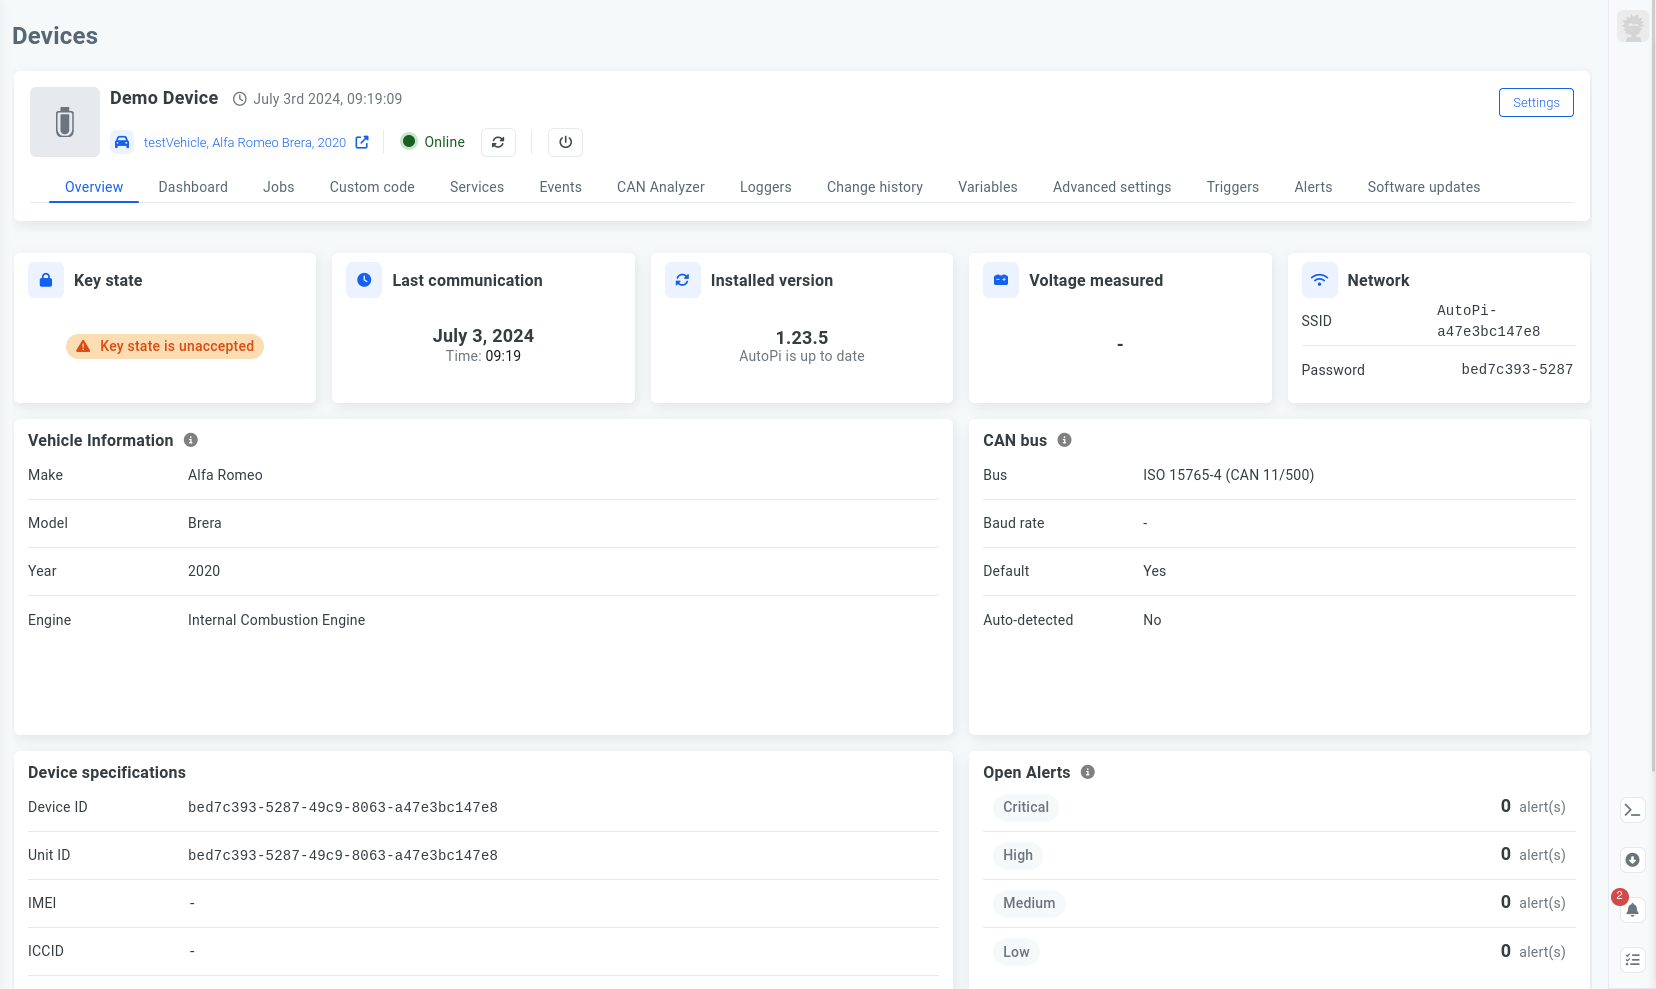The height and width of the screenshot is (989, 1656).
Task: Click the Low alerts badge
Action: coord(1016,952)
